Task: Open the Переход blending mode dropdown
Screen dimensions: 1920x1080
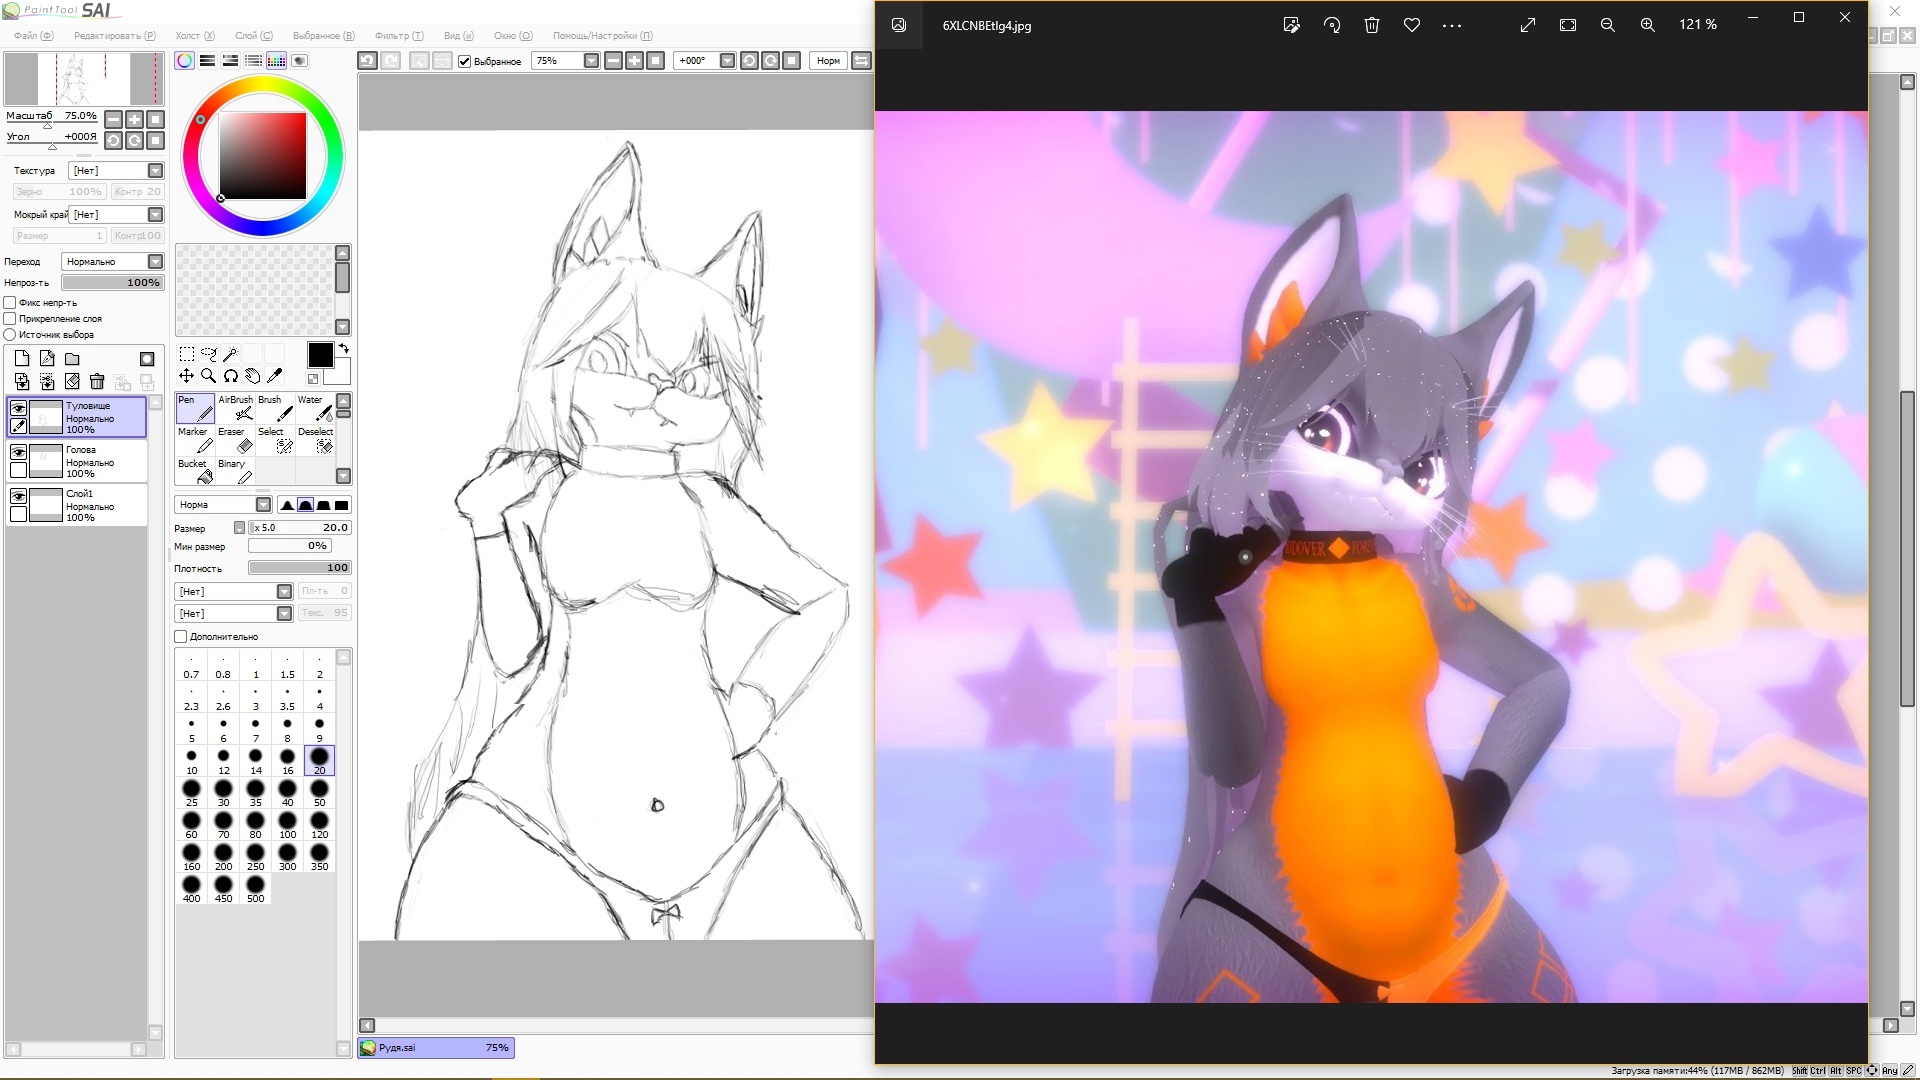Action: pos(155,261)
